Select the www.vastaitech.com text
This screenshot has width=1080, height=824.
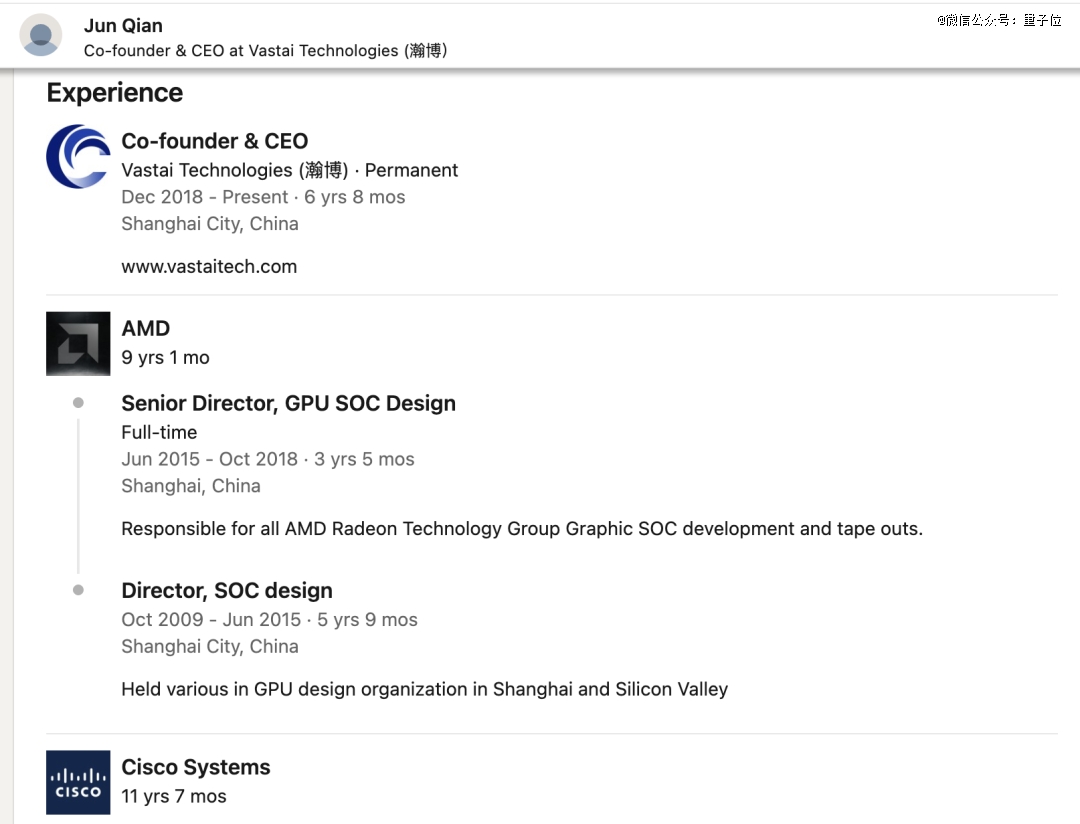point(209,267)
